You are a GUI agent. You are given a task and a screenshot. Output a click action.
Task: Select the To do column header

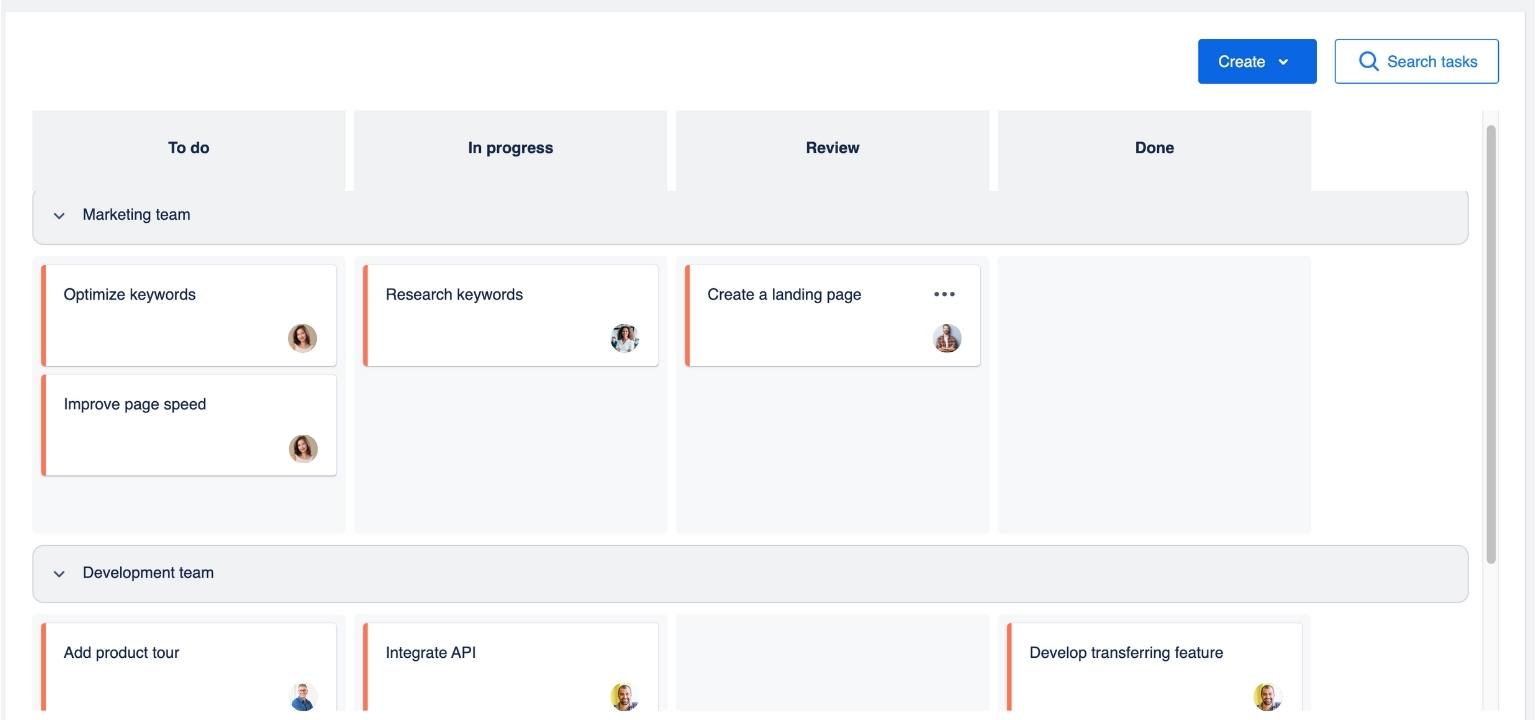pyautogui.click(x=188, y=147)
